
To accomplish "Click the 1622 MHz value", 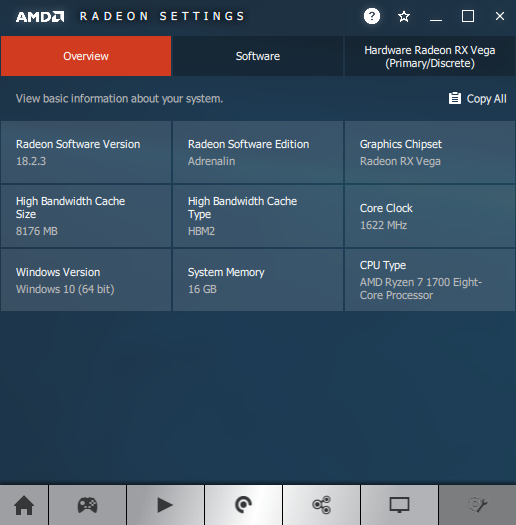I will 383,225.
